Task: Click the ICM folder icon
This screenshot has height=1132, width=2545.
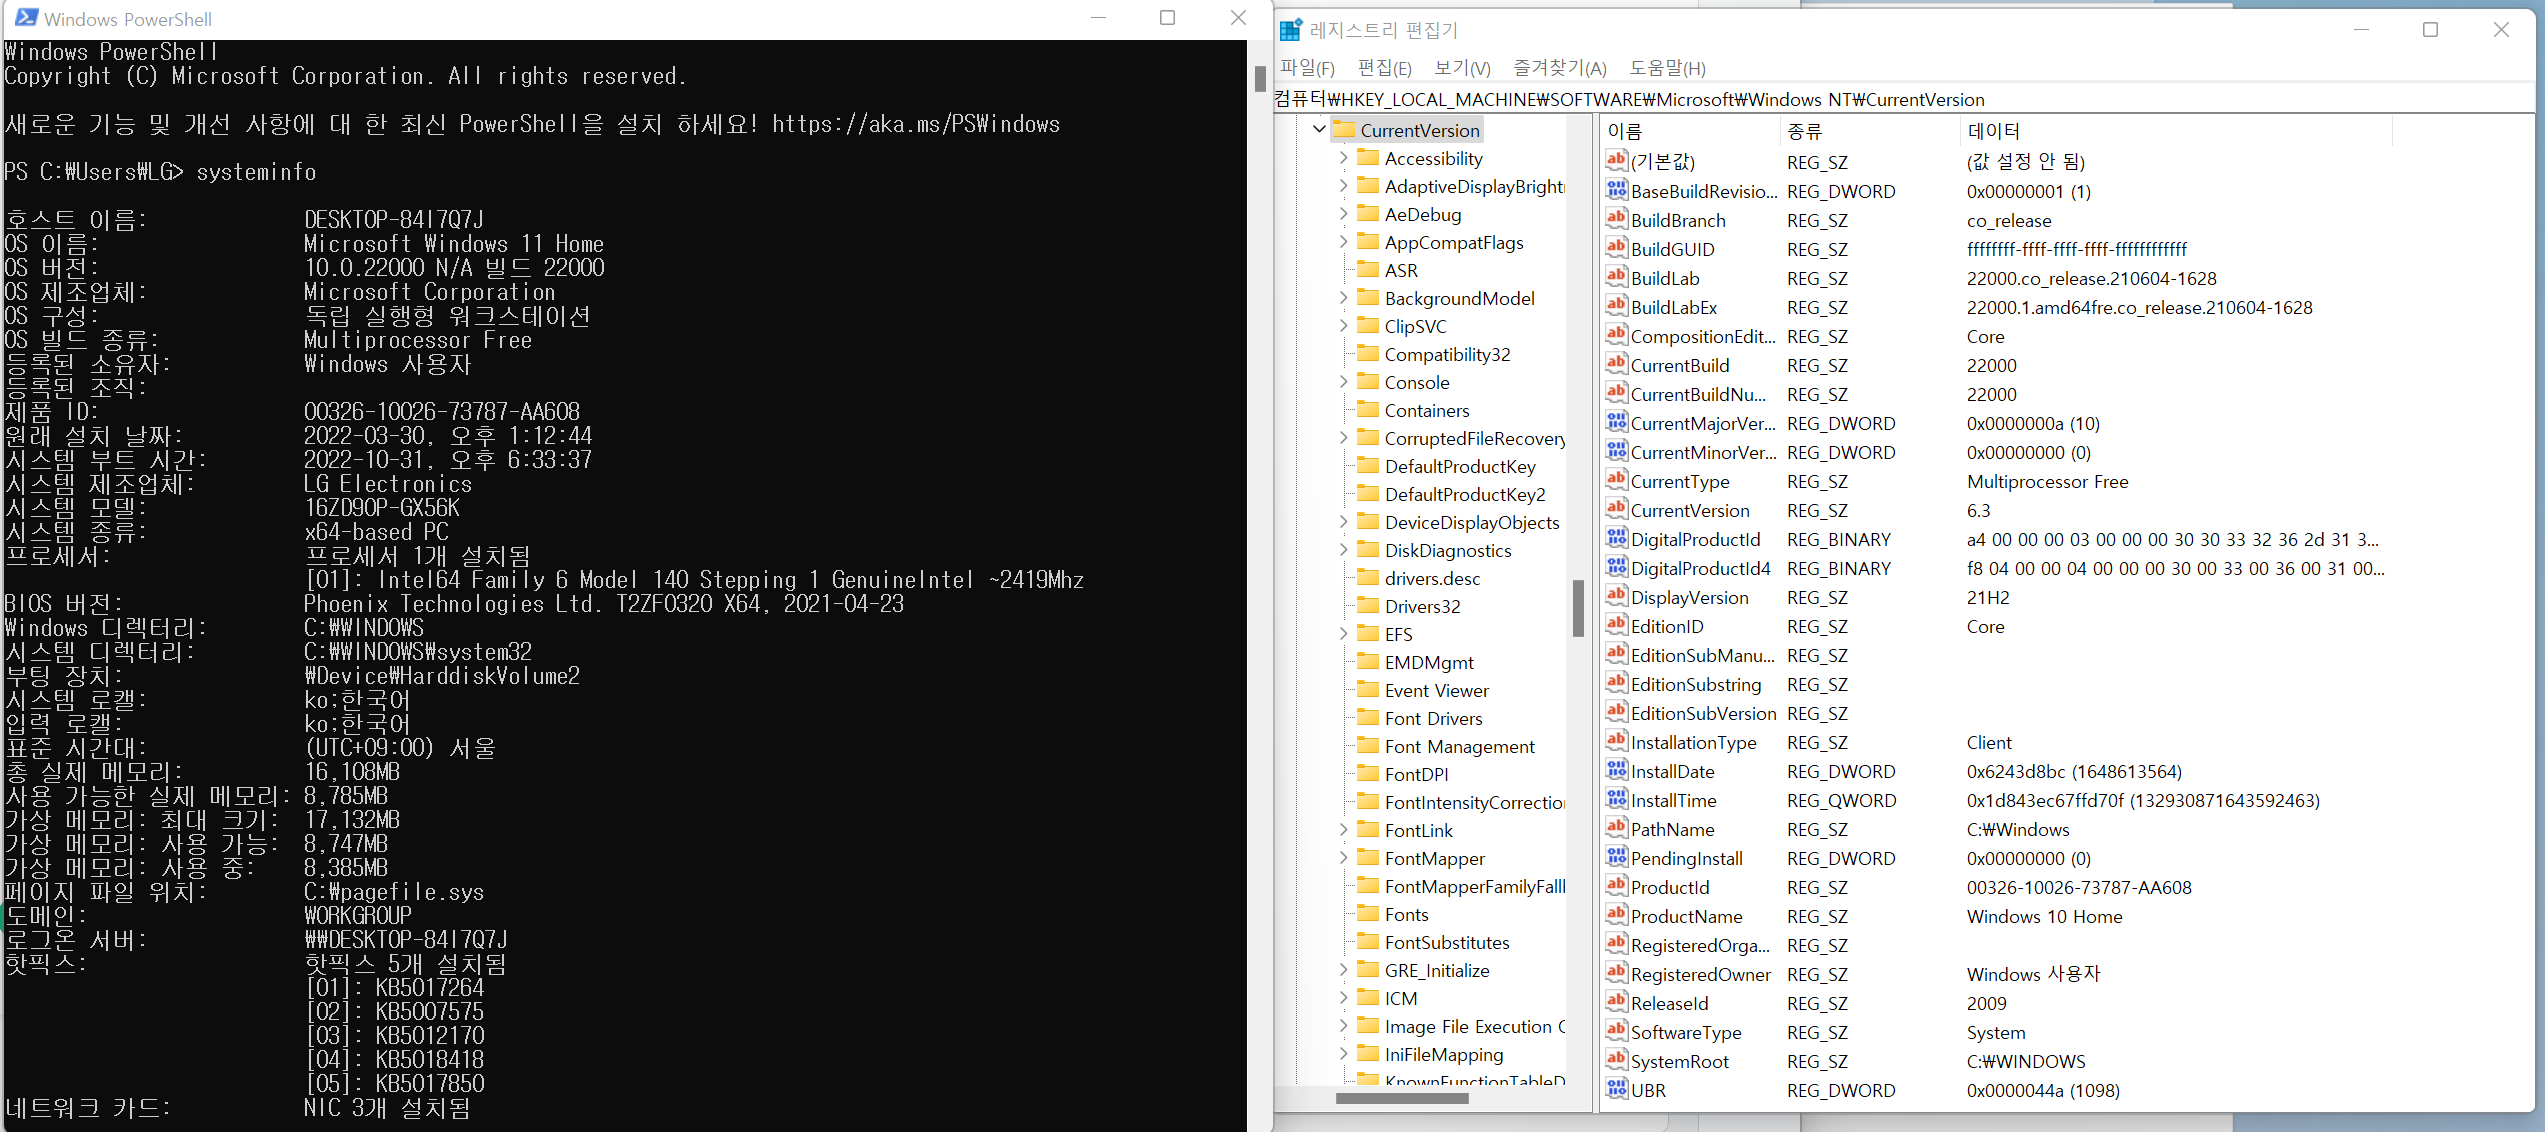Action: coord(1368,998)
